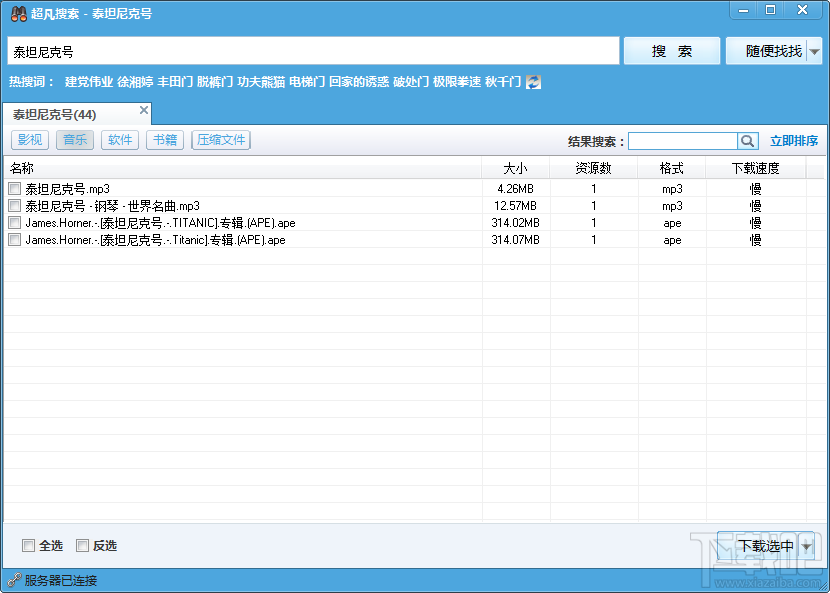This screenshot has width=830, height=593.
Task: Sort by the 大小 column header
Action: [516, 168]
